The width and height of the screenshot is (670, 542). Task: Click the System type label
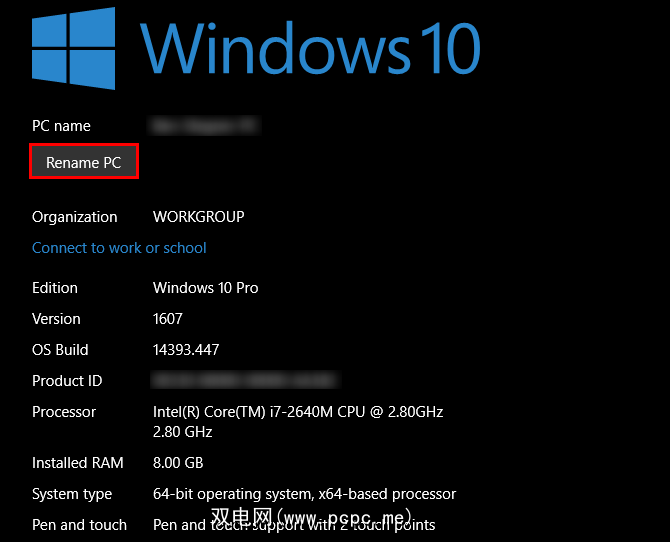pos(72,495)
